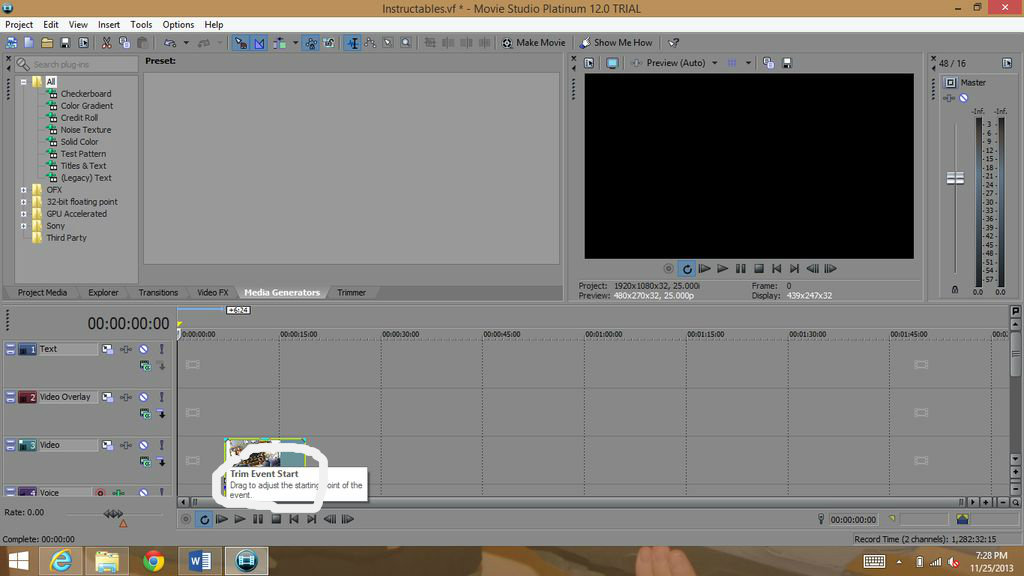Screen dimensions: 1024x576
Task: Select the Normal Edit tool
Action: tap(353, 43)
